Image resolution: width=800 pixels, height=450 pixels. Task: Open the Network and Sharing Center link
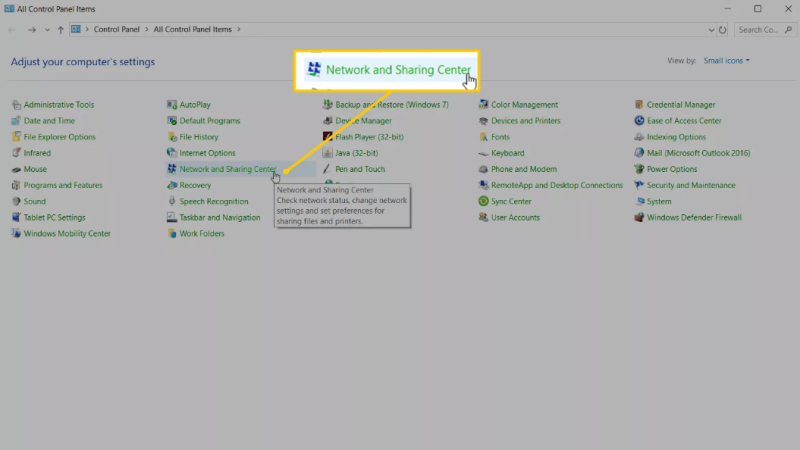coord(228,169)
